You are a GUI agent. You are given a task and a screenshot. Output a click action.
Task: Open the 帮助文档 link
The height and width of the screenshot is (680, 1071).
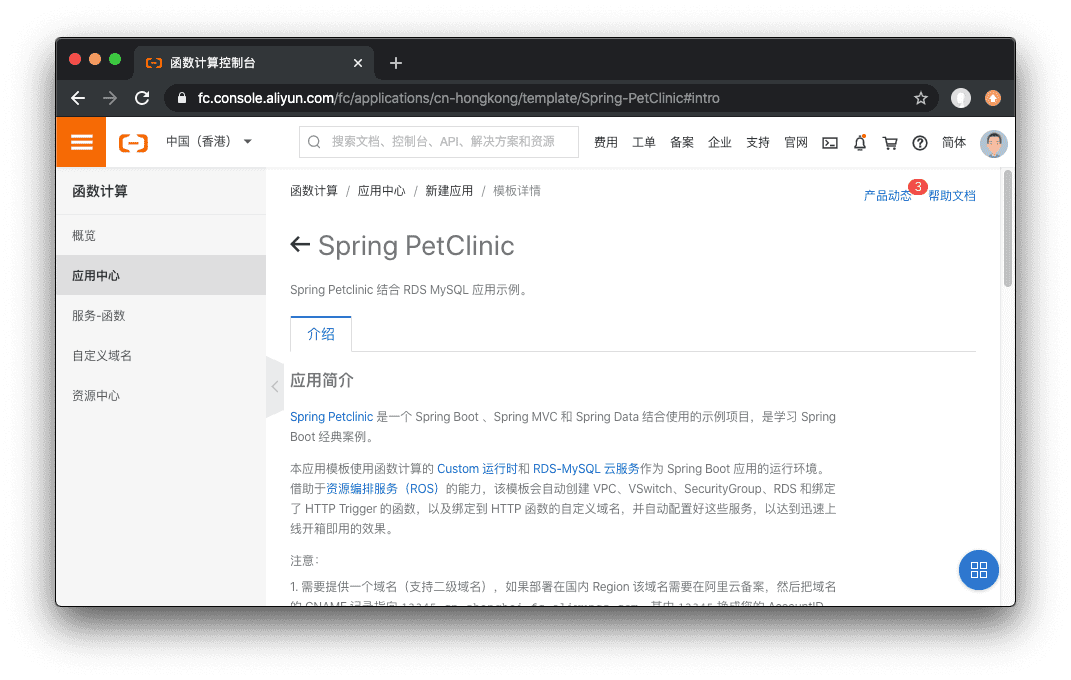[x=951, y=195]
